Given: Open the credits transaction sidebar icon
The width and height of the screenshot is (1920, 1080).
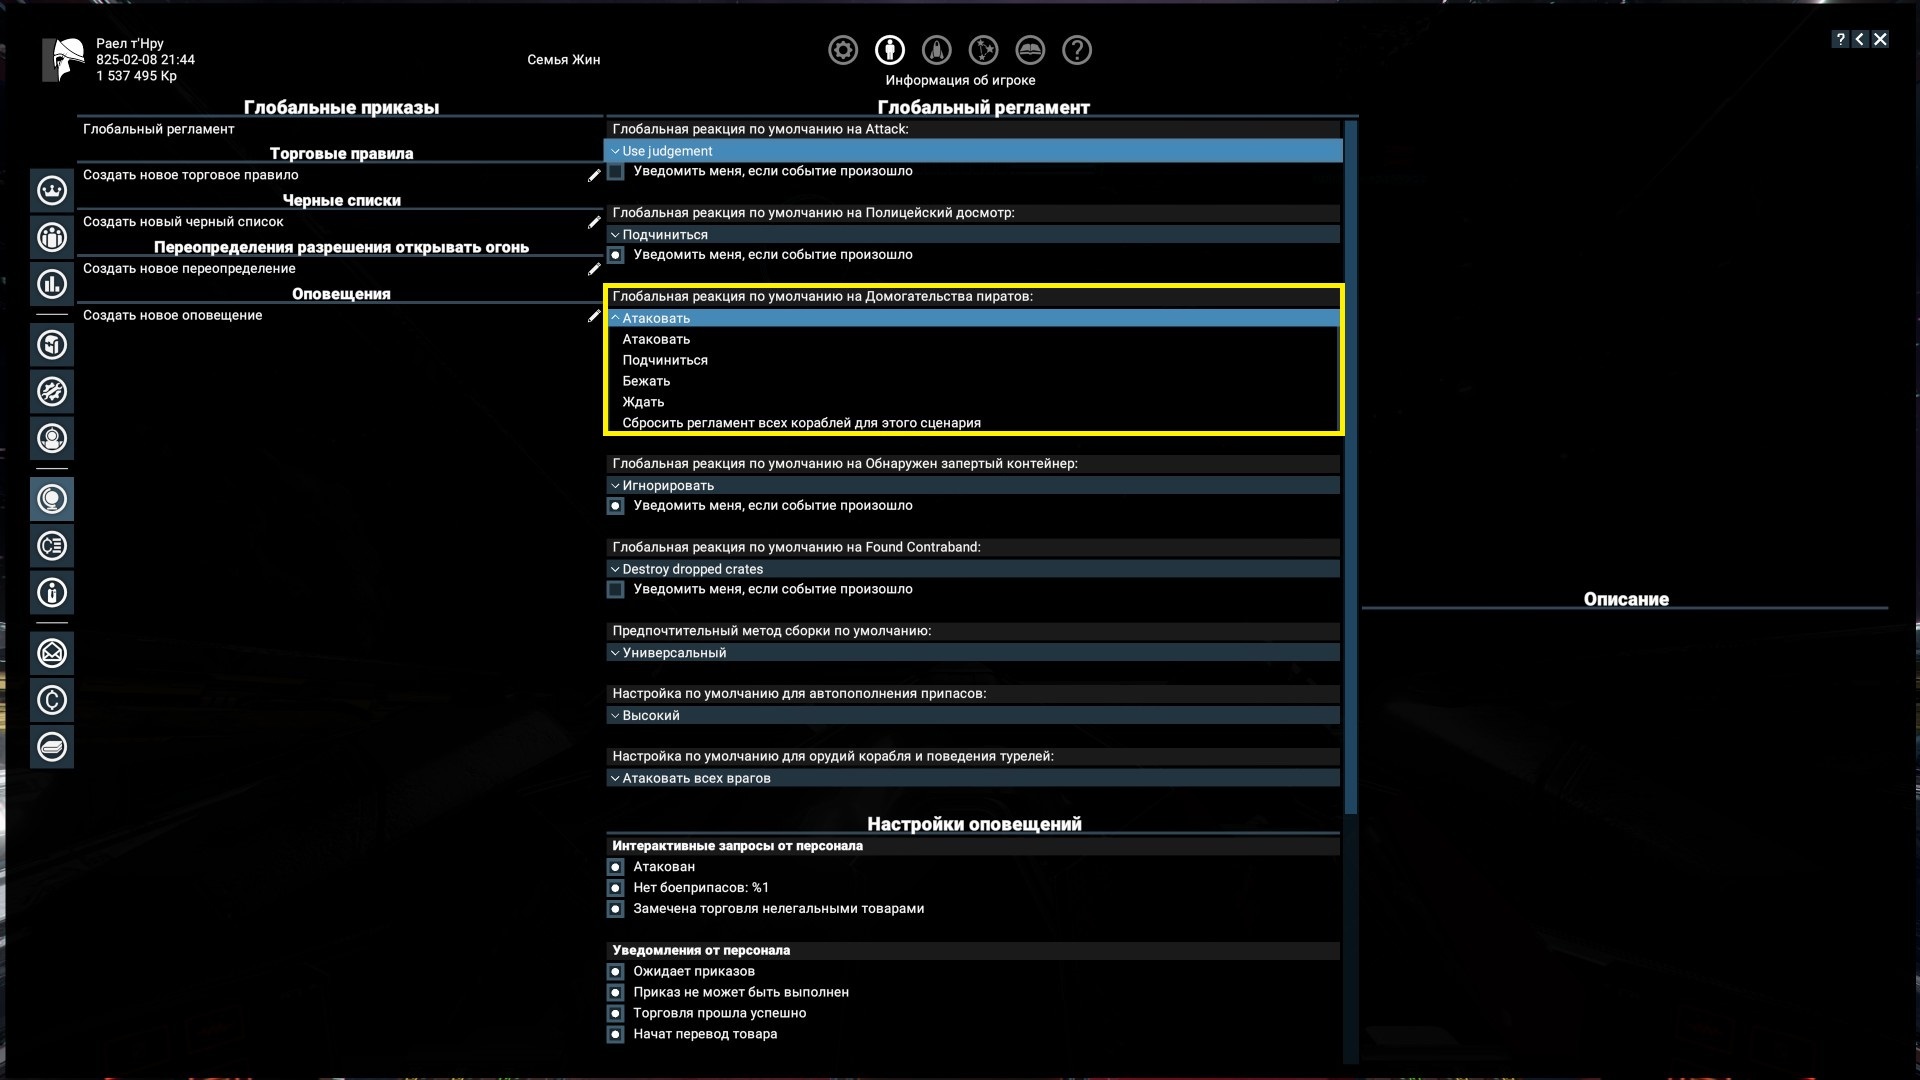Looking at the screenshot, I should click(x=52, y=700).
